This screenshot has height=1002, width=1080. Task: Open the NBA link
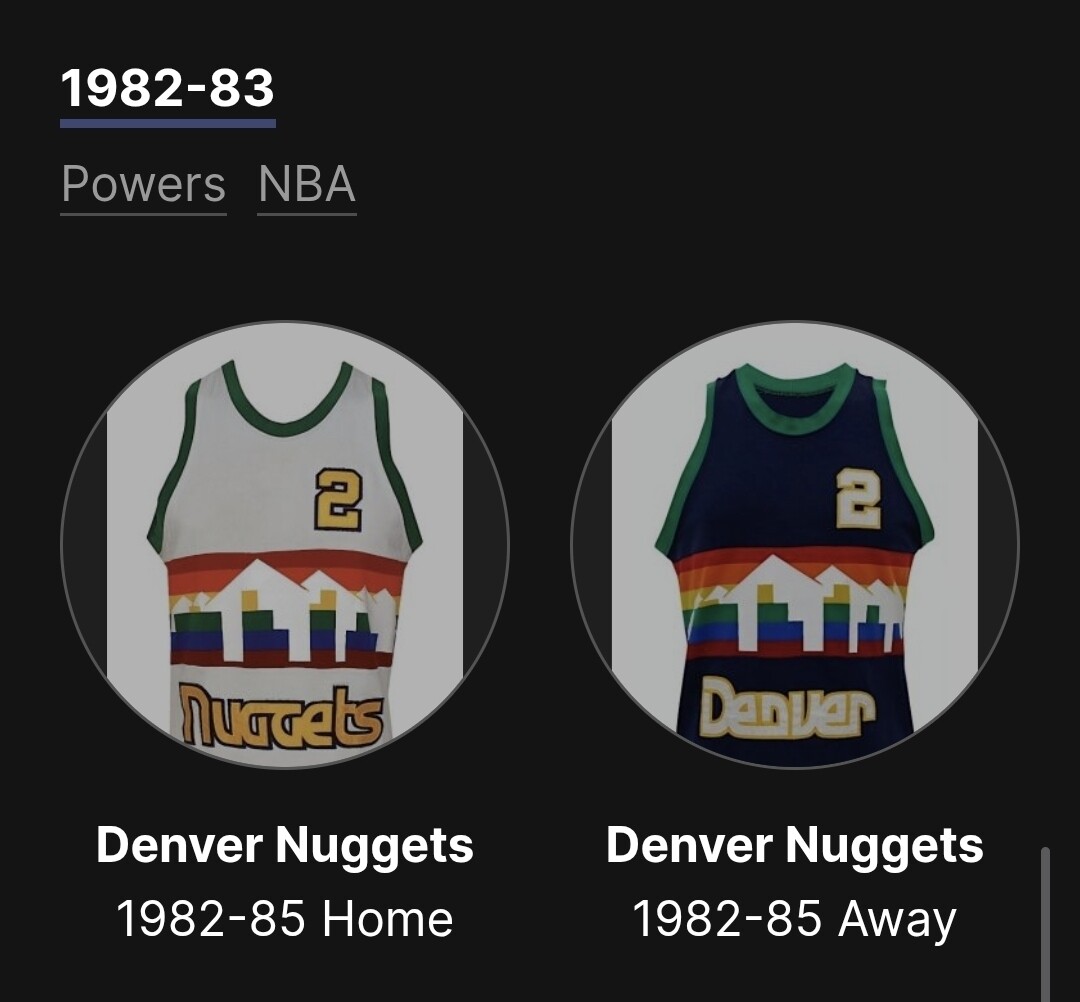[x=307, y=184]
